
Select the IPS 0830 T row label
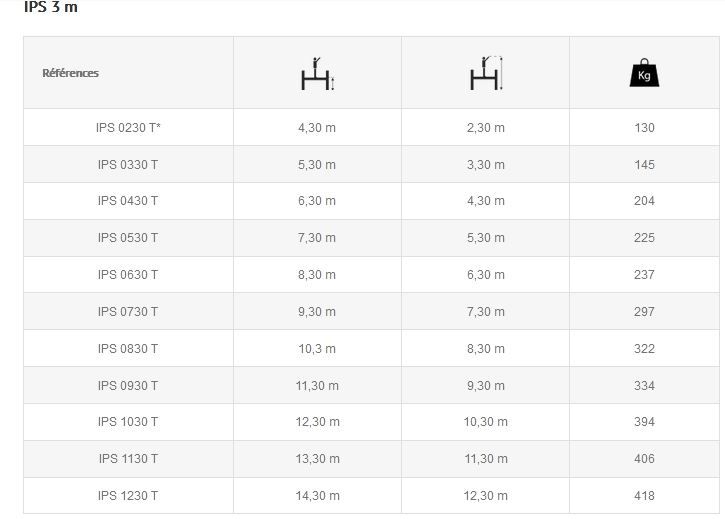128,349
